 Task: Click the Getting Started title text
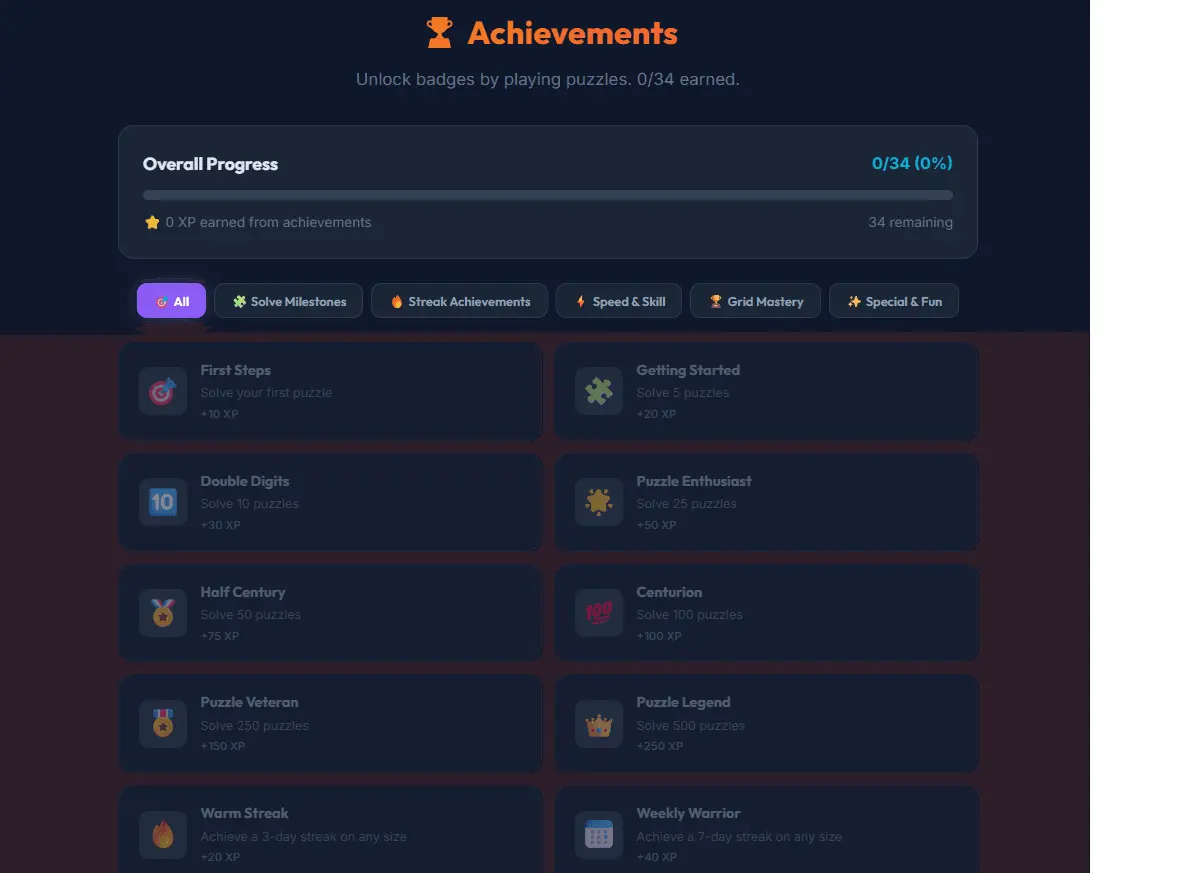[x=688, y=370]
